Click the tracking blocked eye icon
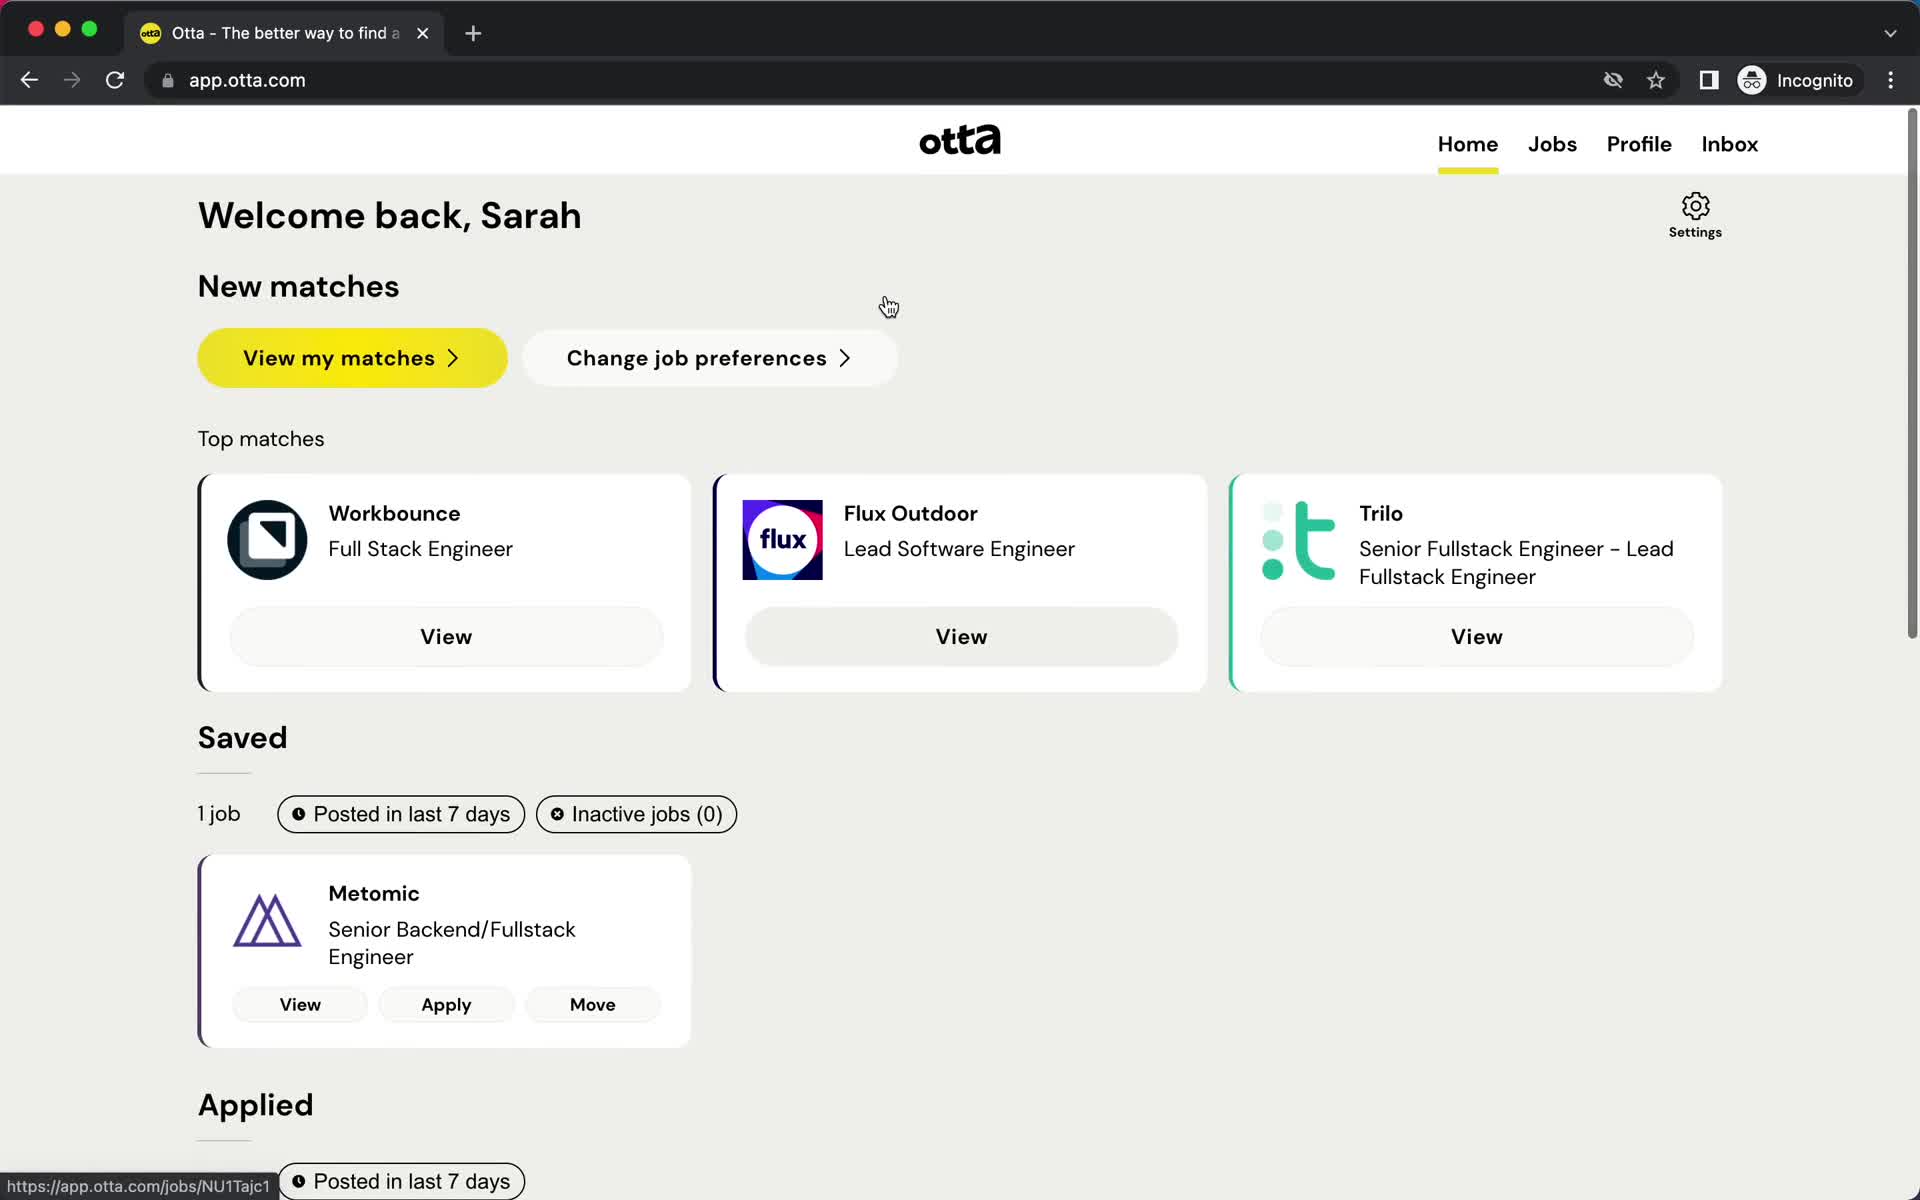 pyautogui.click(x=1613, y=80)
